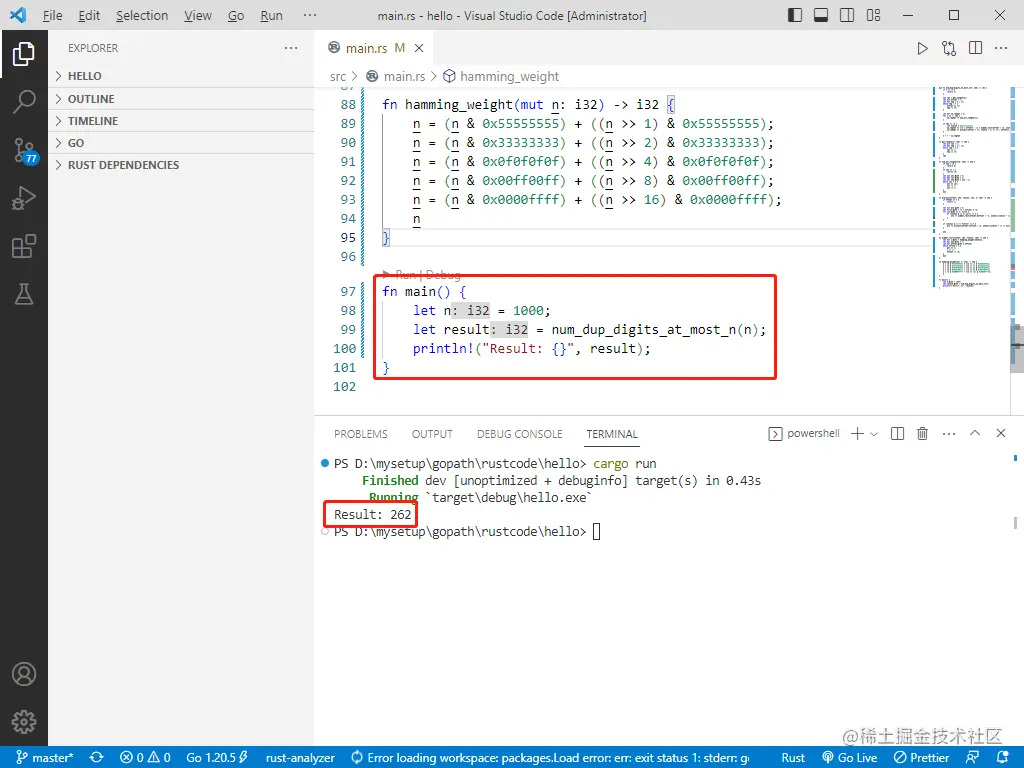Open the terminal launch profile dropdown arrow
1024x768 pixels.
[874, 434]
